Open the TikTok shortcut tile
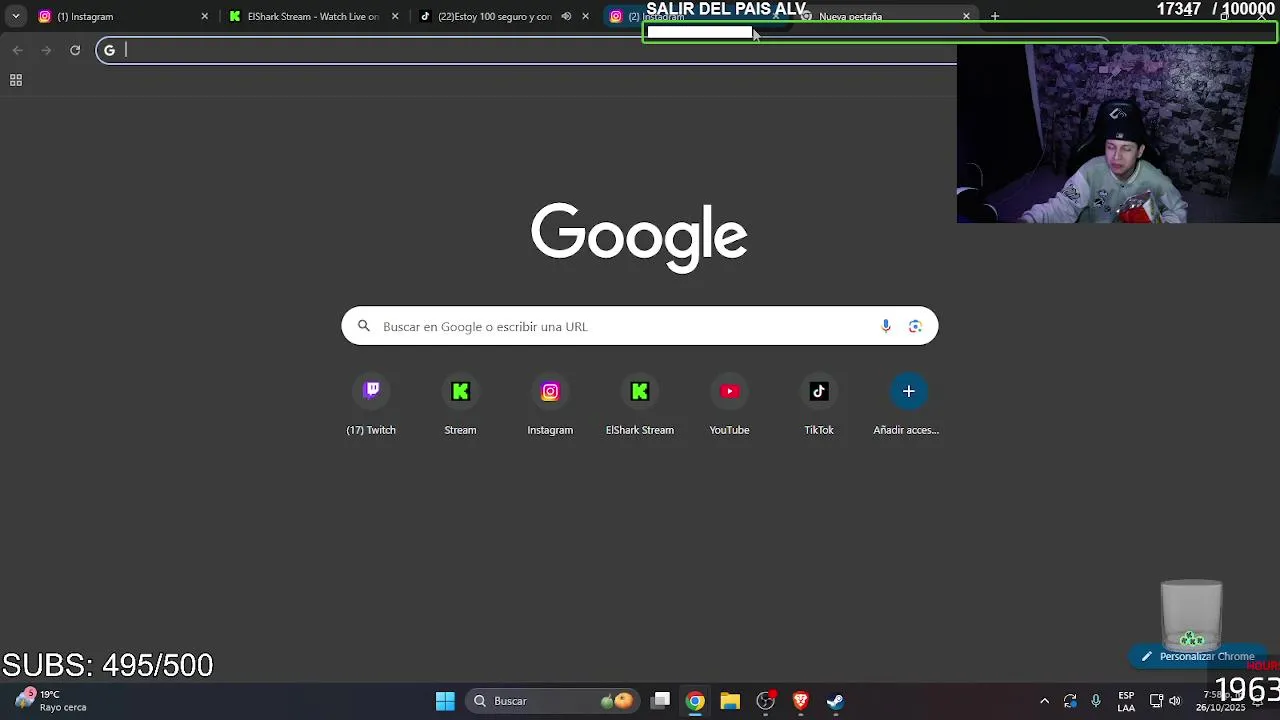This screenshot has width=1280, height=720. pyautogui.click(x=819, y=405)
